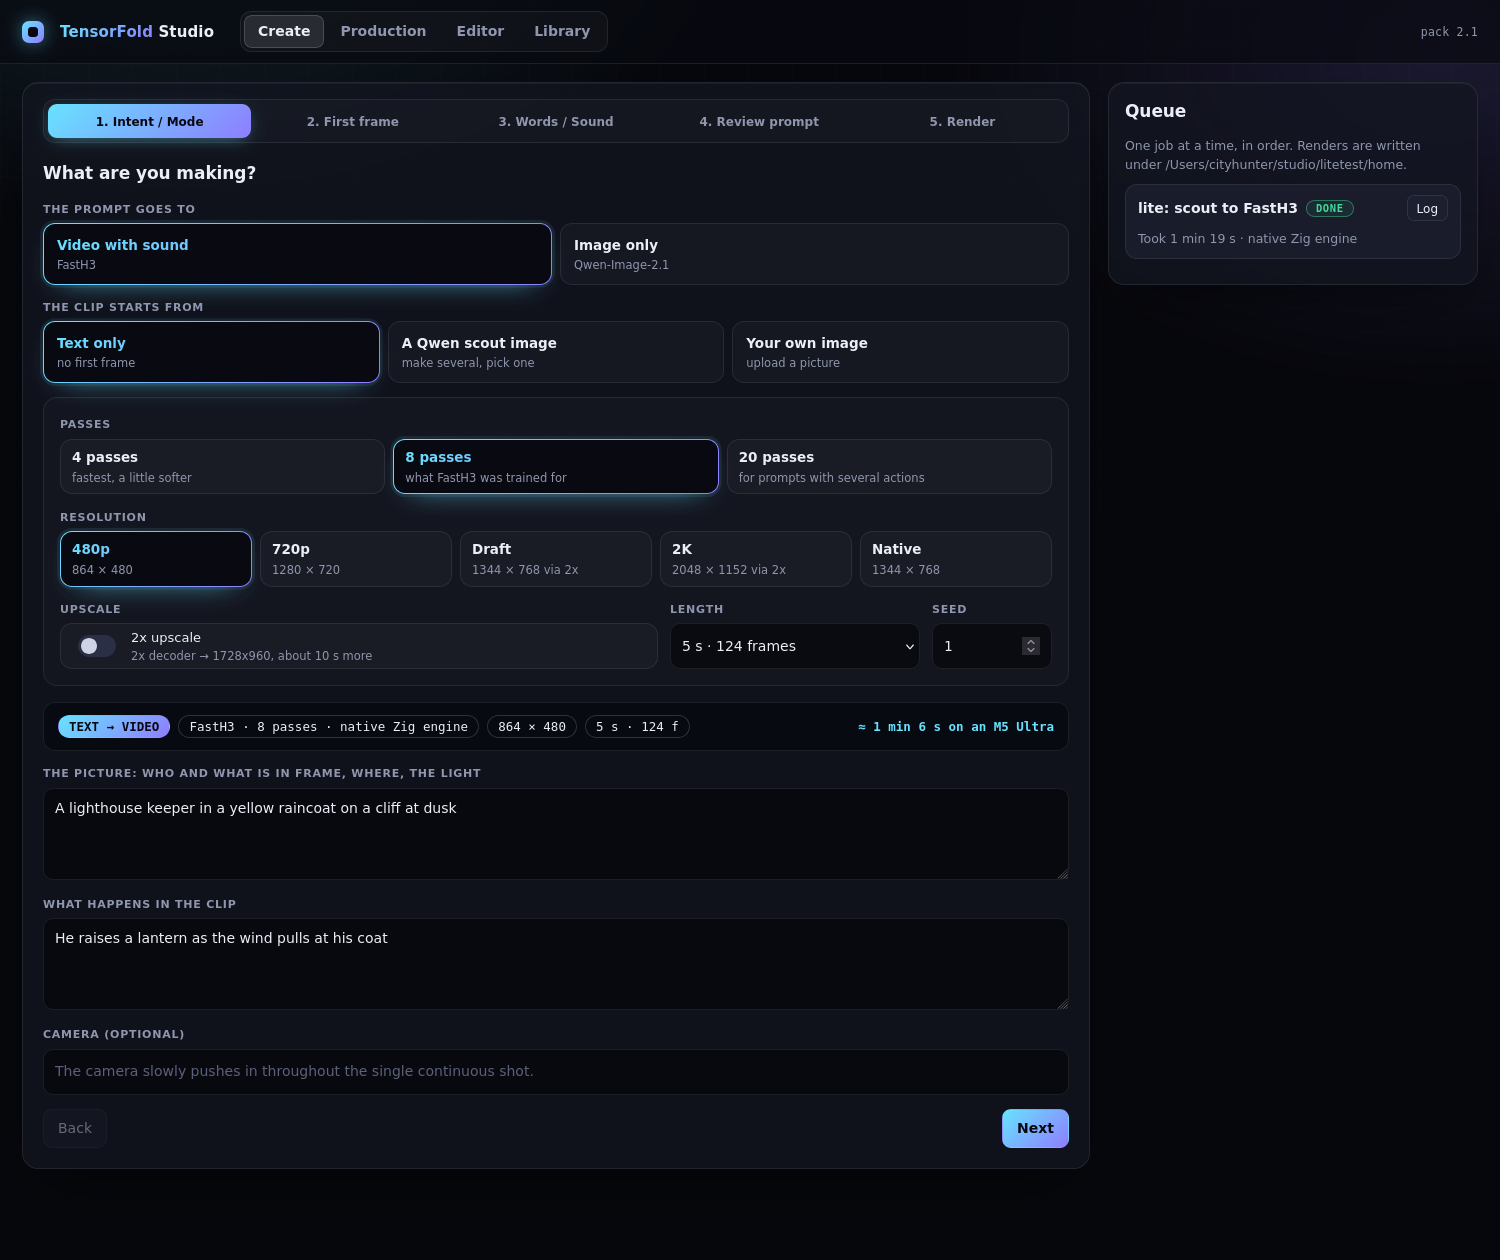Select the Video with sound option

click(297, 254)
